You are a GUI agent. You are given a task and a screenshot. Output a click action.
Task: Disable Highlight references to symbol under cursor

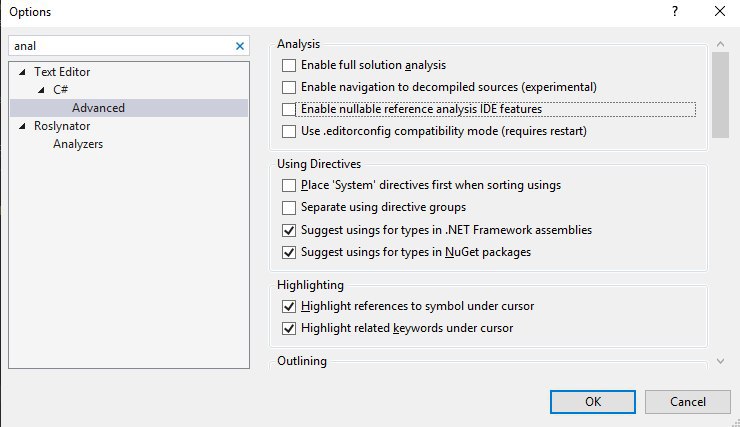[289, 306]
